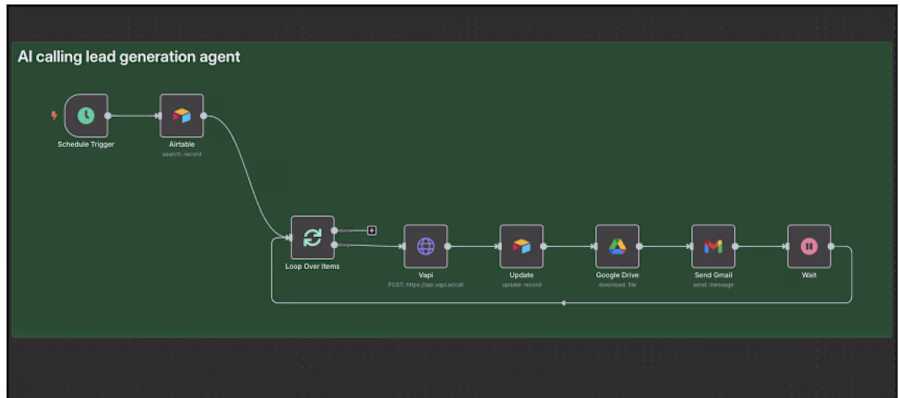Click the Schedule Trigger output connector dot
Viewport: 900px width, 398px height.
pyautogui.click(x=108, y=115)
